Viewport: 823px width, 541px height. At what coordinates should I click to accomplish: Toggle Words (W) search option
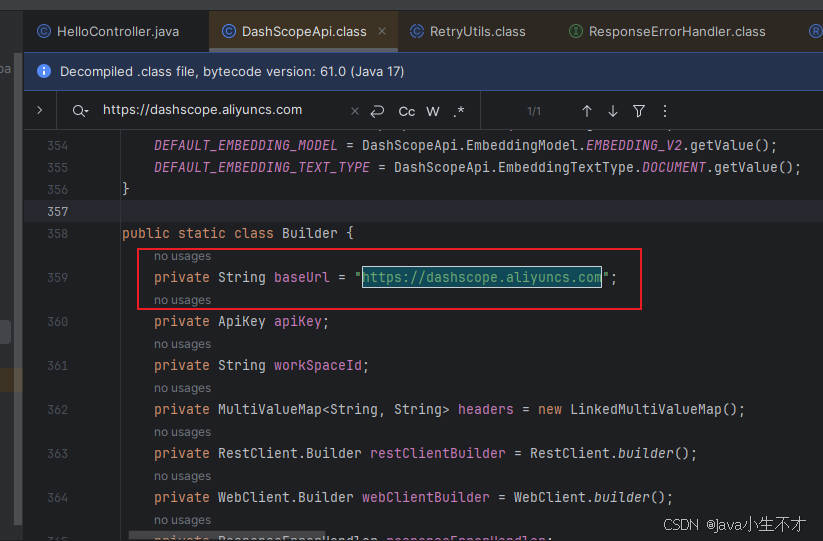click(433, 111)
